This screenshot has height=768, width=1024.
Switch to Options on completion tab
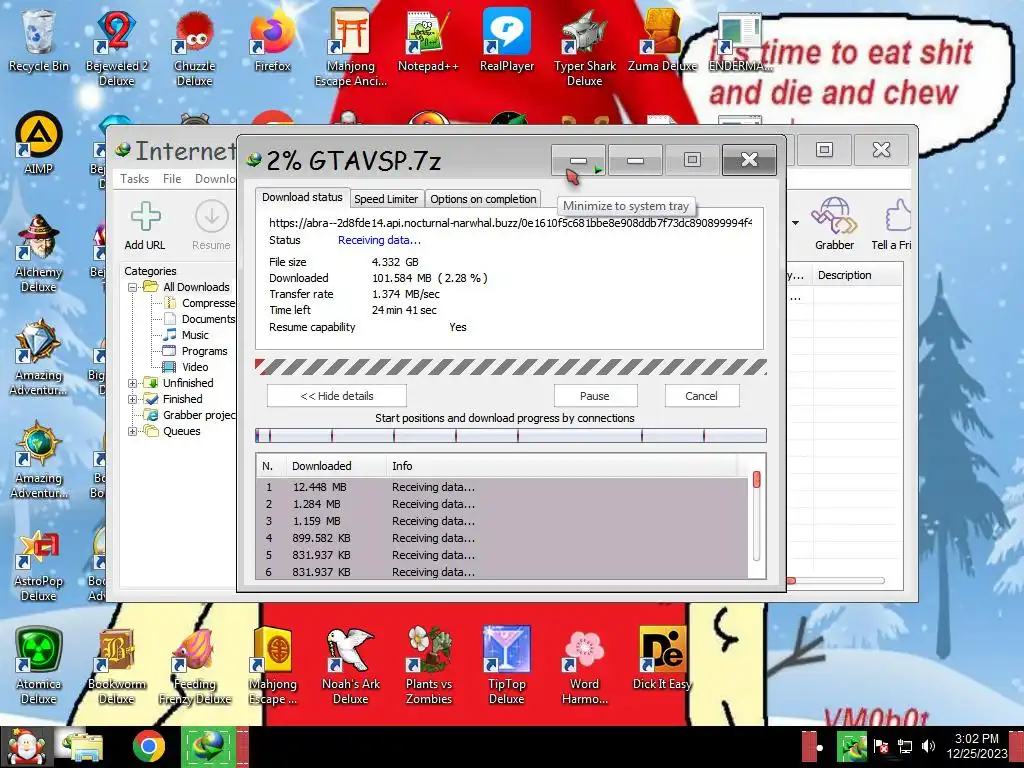(x=483, y=199)
